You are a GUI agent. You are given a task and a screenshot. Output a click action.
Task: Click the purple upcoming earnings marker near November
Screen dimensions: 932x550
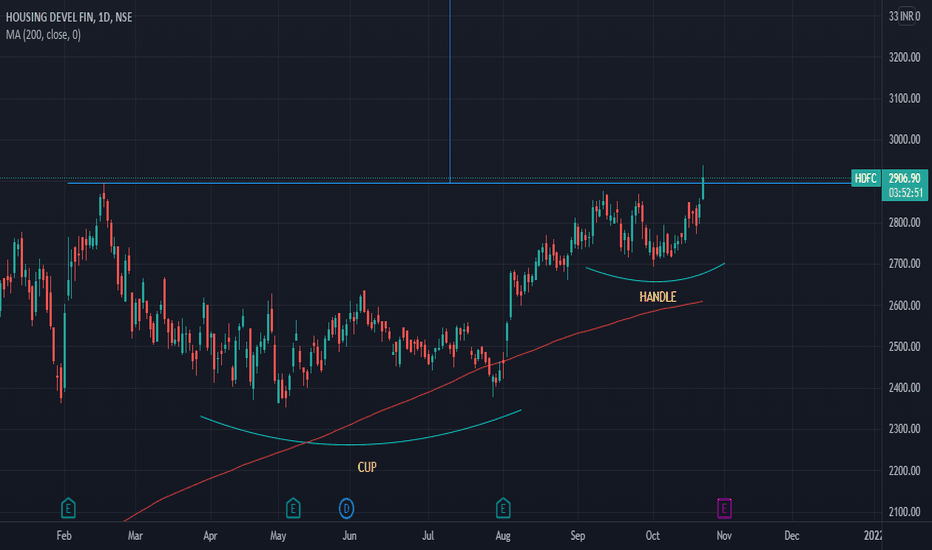724,508
